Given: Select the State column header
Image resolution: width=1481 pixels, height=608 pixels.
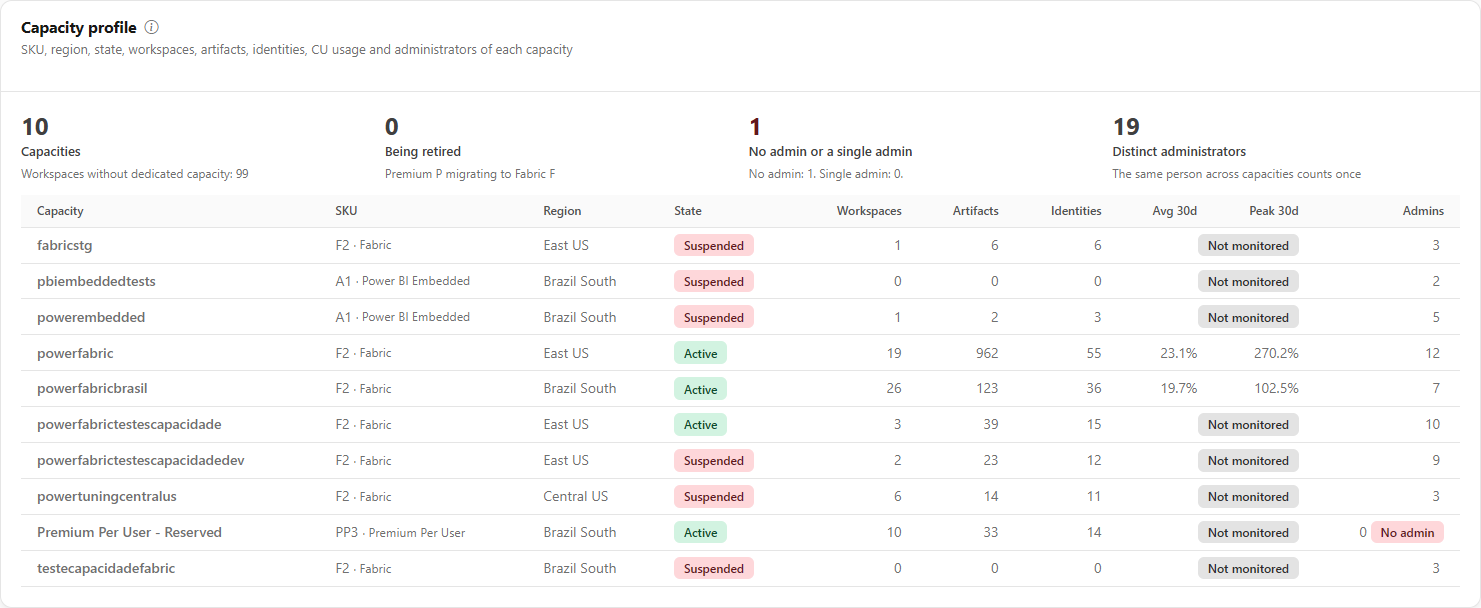Looking at the screenshot, I should pos(688,211).
